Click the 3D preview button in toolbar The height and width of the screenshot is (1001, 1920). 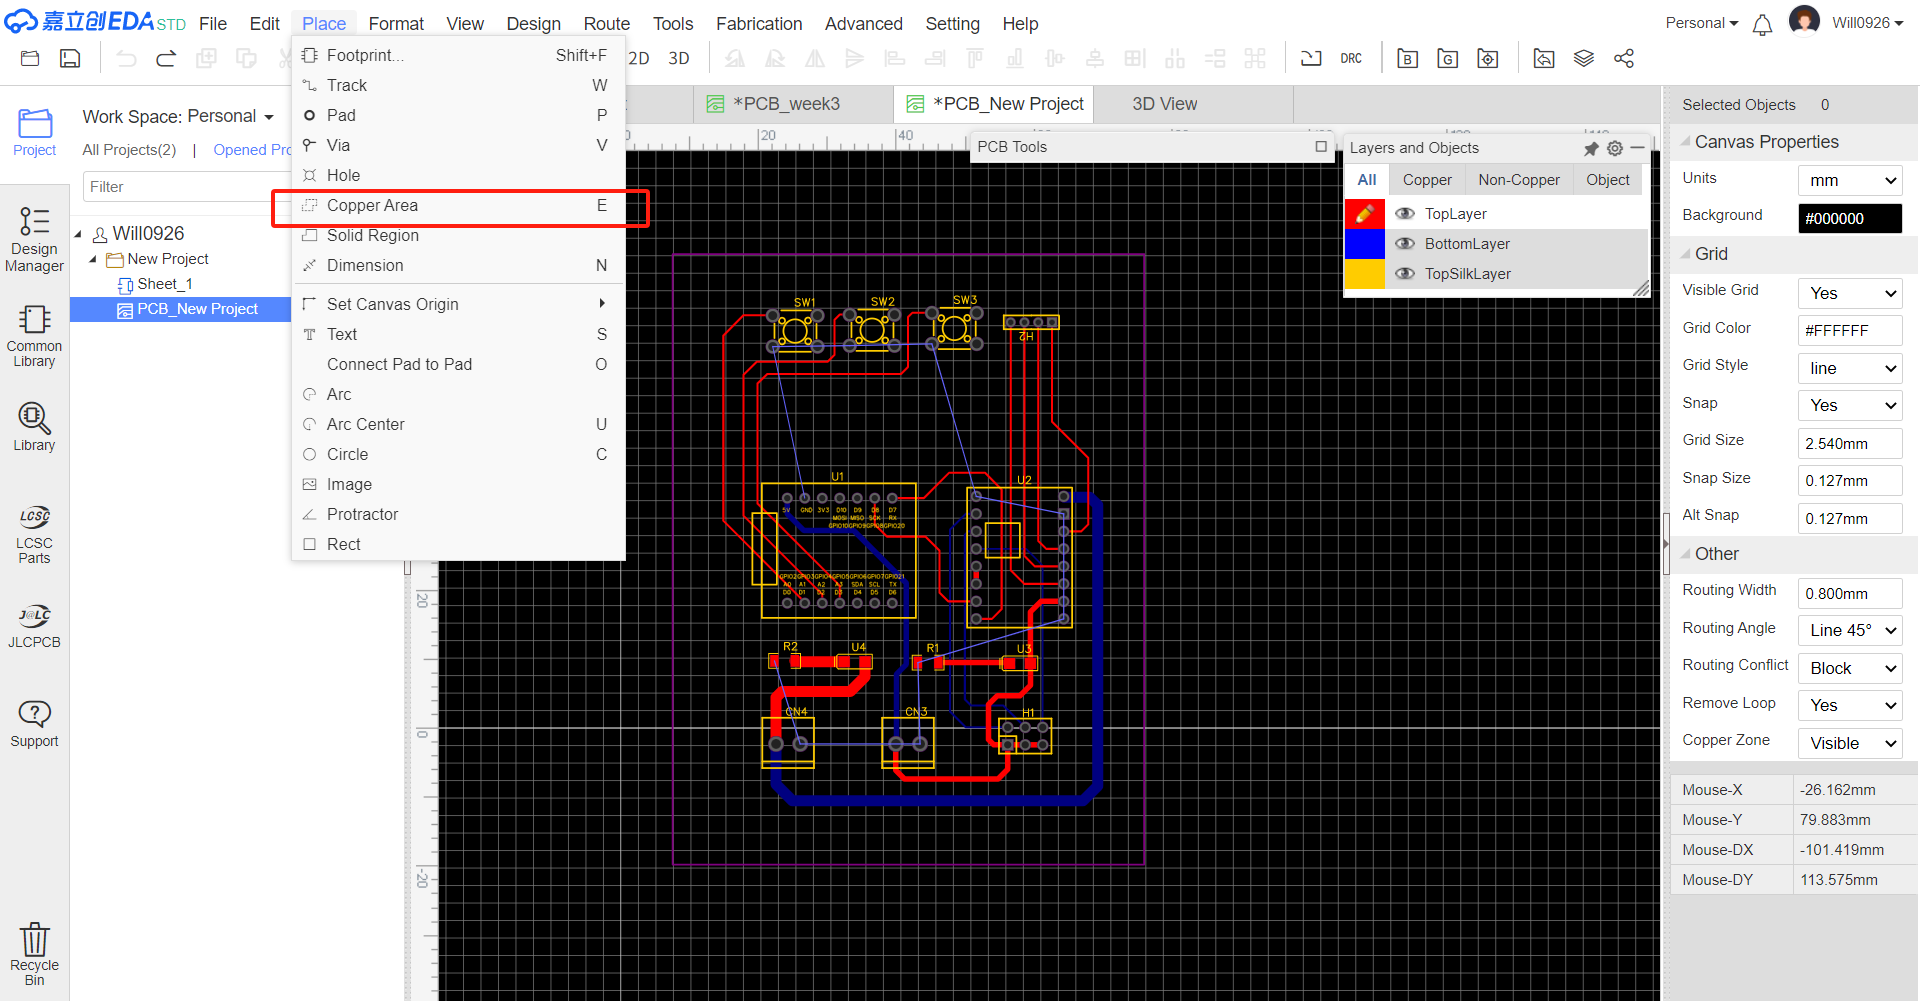click(679, 59)
